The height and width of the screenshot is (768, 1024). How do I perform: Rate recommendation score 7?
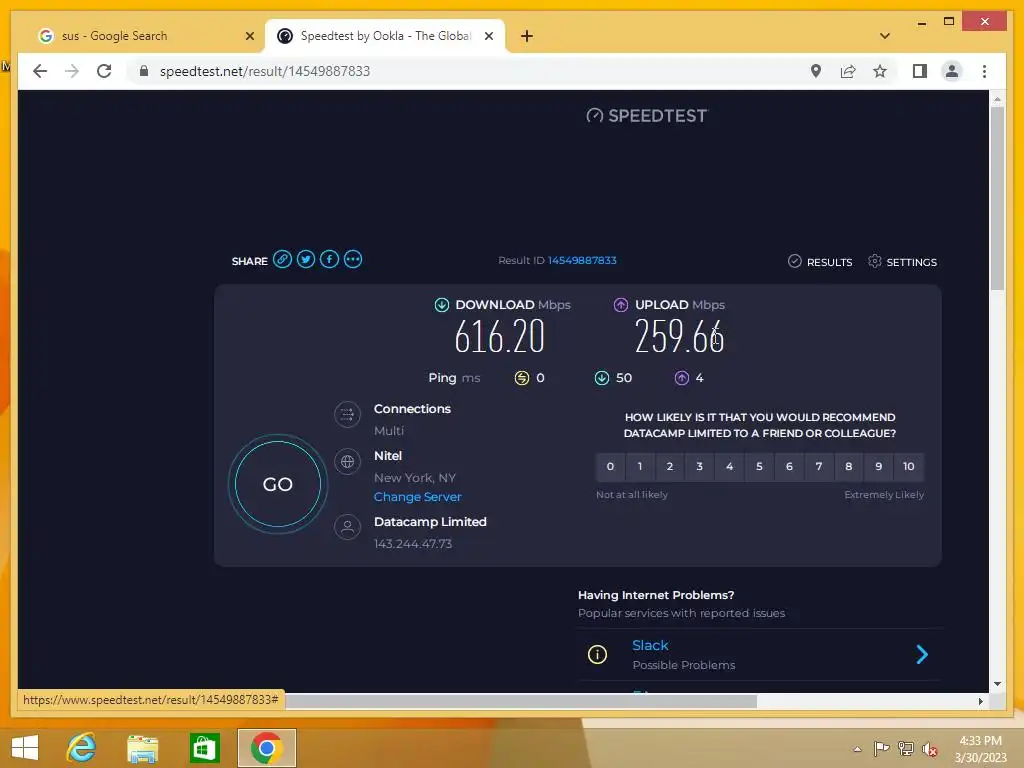pyautogui.click(x=819, y=466)
